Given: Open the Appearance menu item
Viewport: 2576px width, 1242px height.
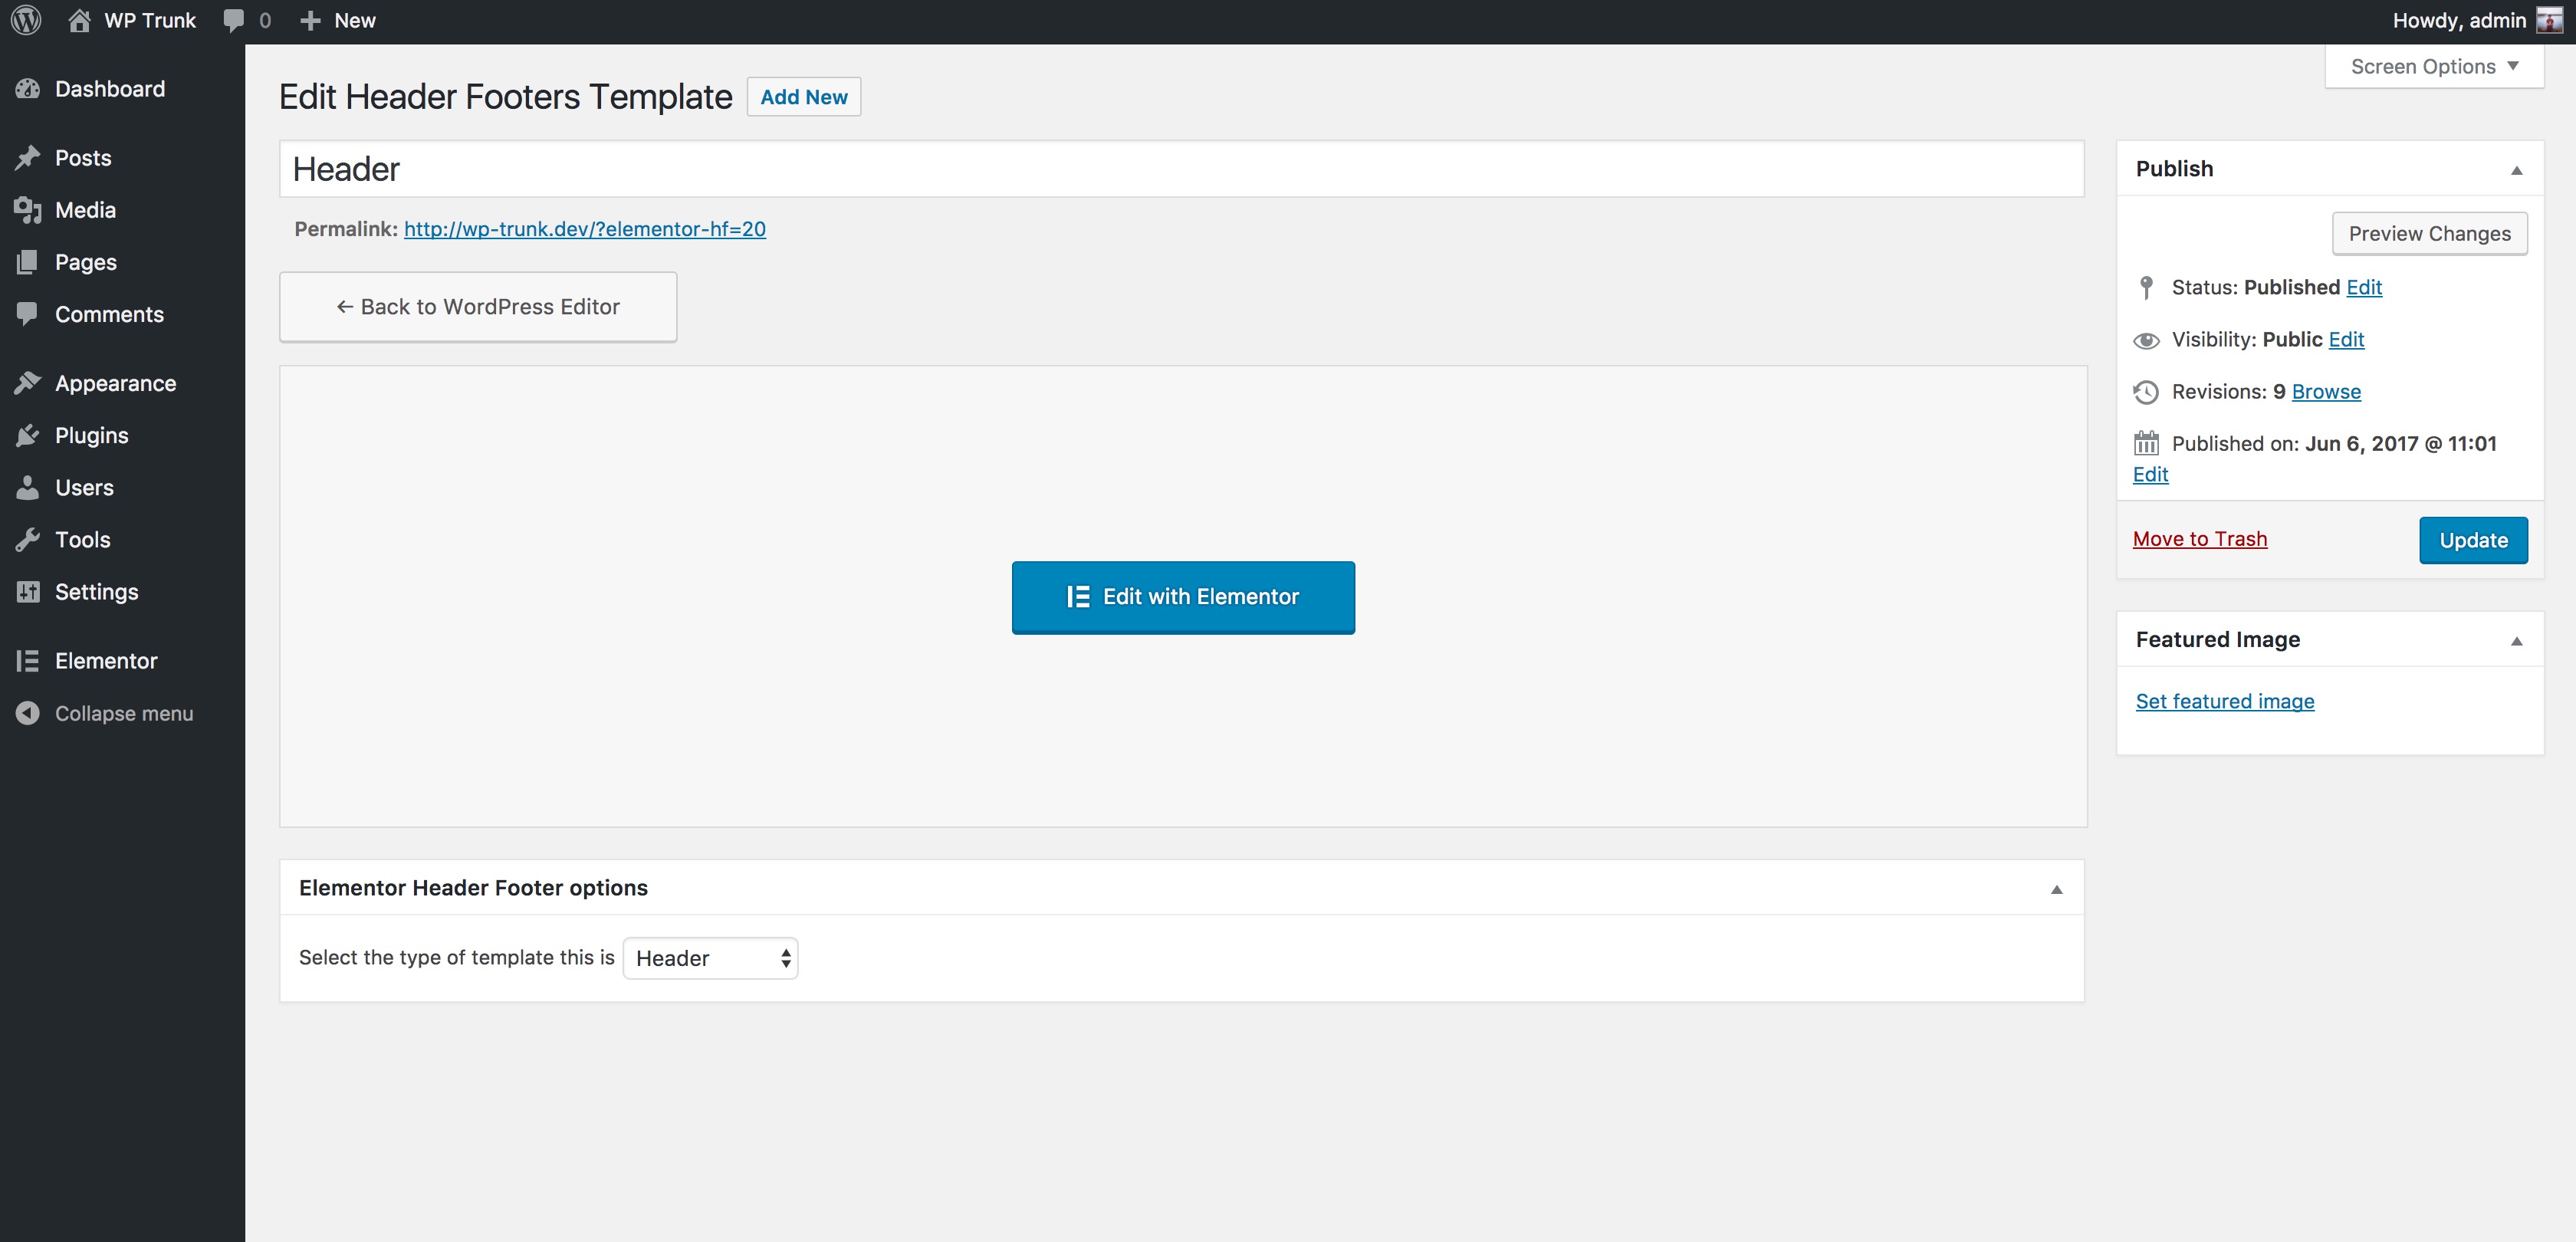Looking at the screenshot, I should click(115, 381).
